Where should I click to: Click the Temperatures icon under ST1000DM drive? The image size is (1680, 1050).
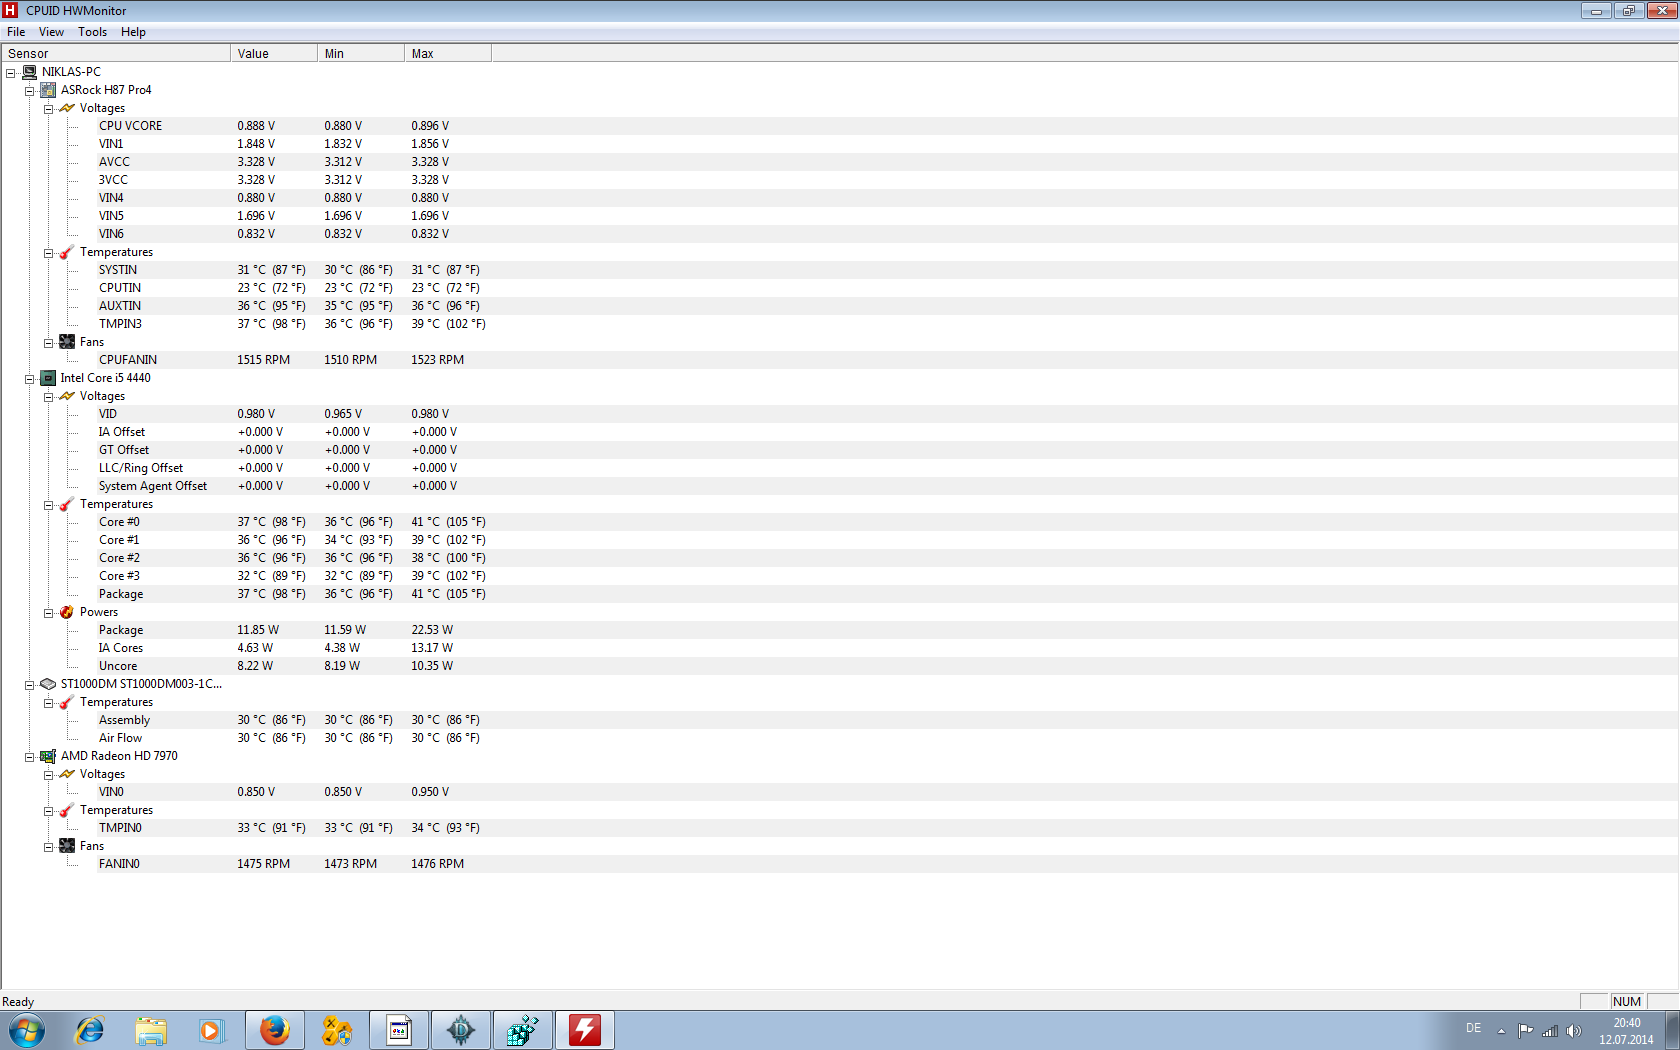(67, 702)
